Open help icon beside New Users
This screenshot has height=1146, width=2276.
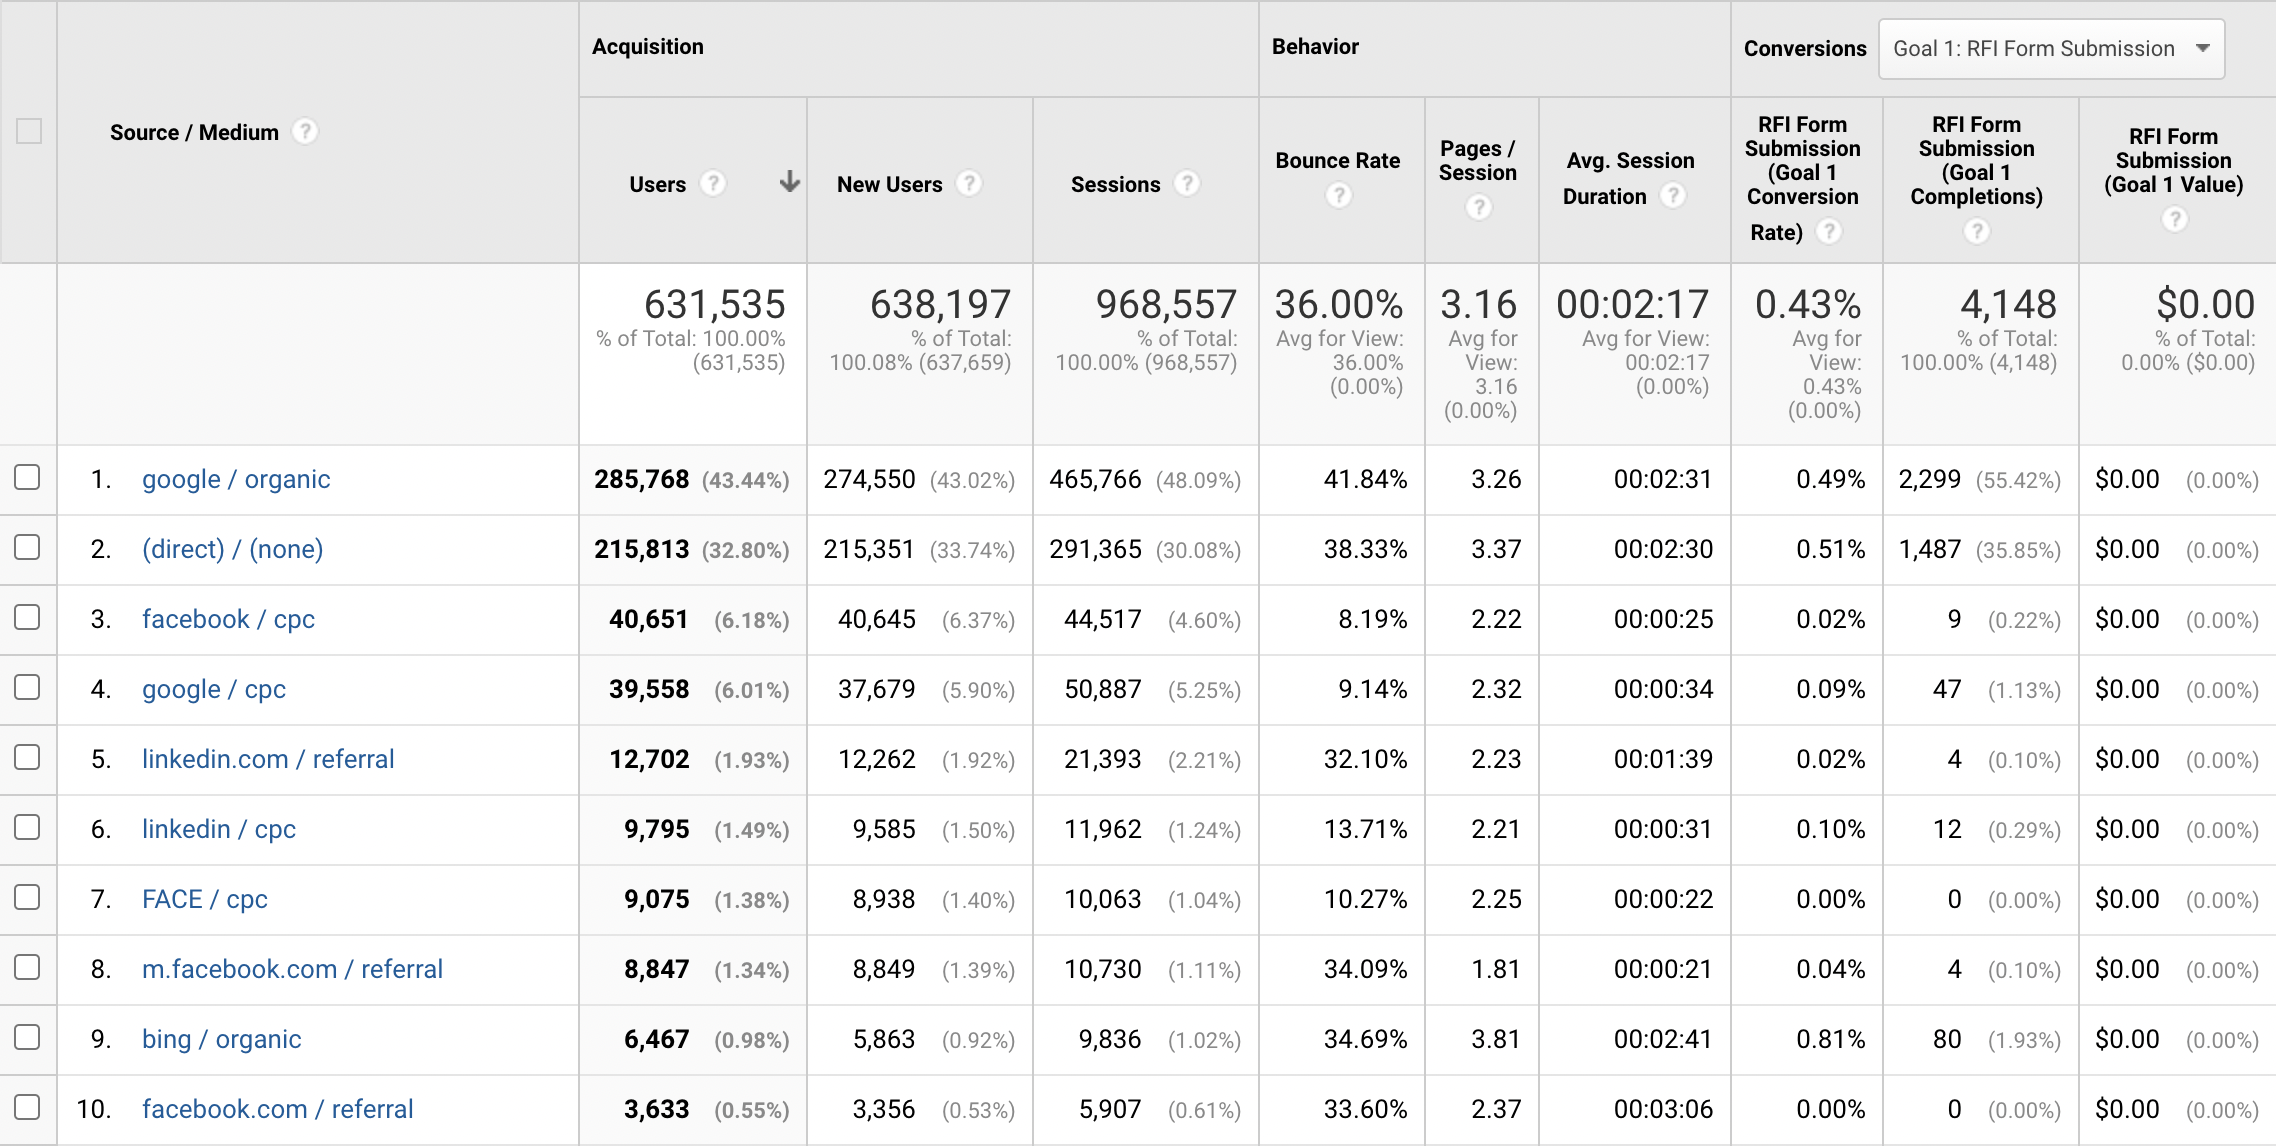tap(968, 183)
